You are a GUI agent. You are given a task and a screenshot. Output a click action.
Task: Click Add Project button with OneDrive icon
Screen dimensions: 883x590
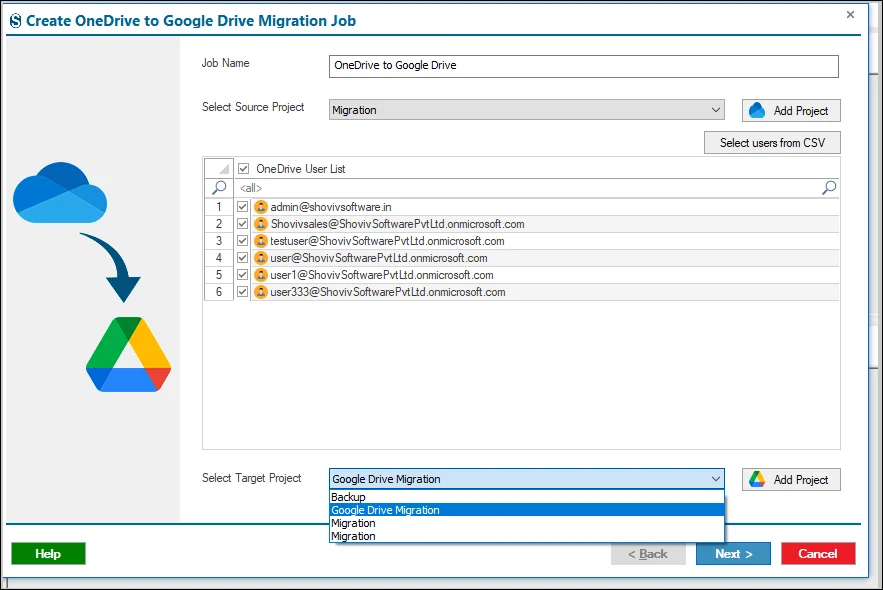coord(791,110)
